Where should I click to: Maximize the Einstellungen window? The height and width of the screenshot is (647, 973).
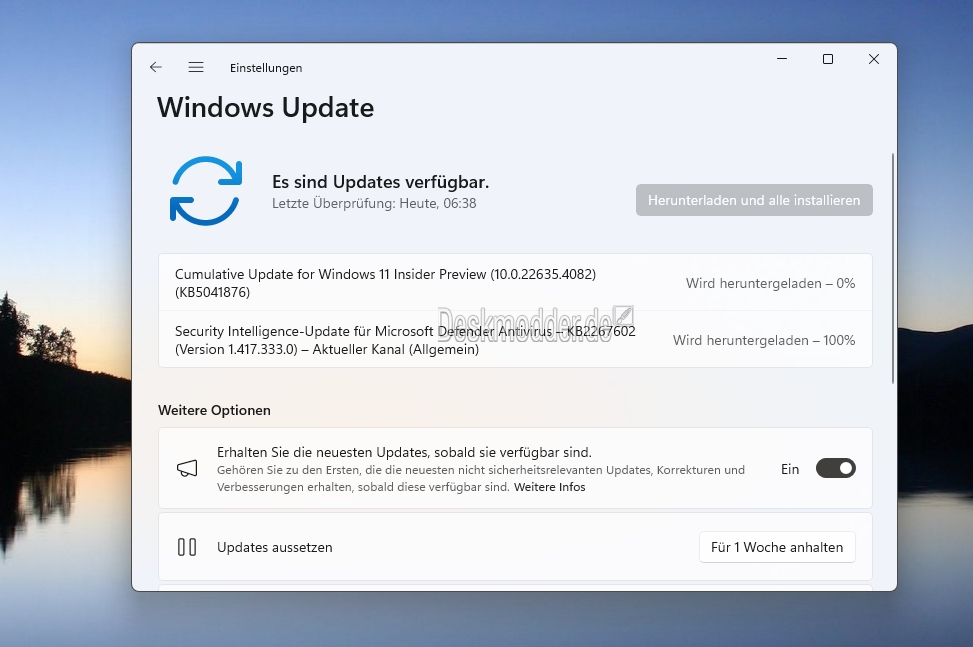pyautogui.click(x=828, y=59)
